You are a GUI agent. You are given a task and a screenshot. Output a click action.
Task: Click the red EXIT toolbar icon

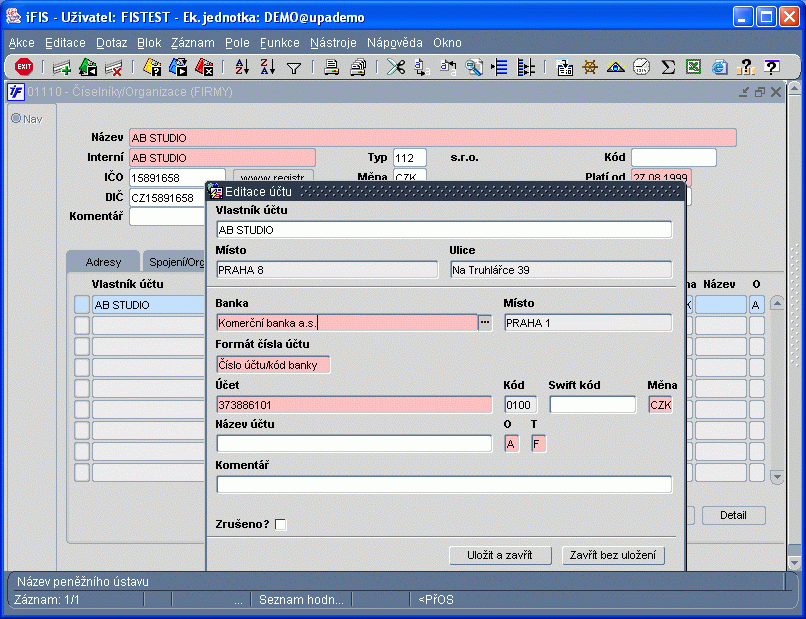coord(24,67)
